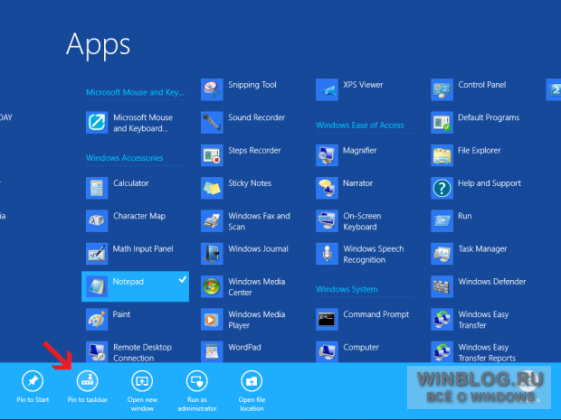Click the Microsoft Mouse and Key... heading
The width and height of the screenshot is (561, 420).
135,92
